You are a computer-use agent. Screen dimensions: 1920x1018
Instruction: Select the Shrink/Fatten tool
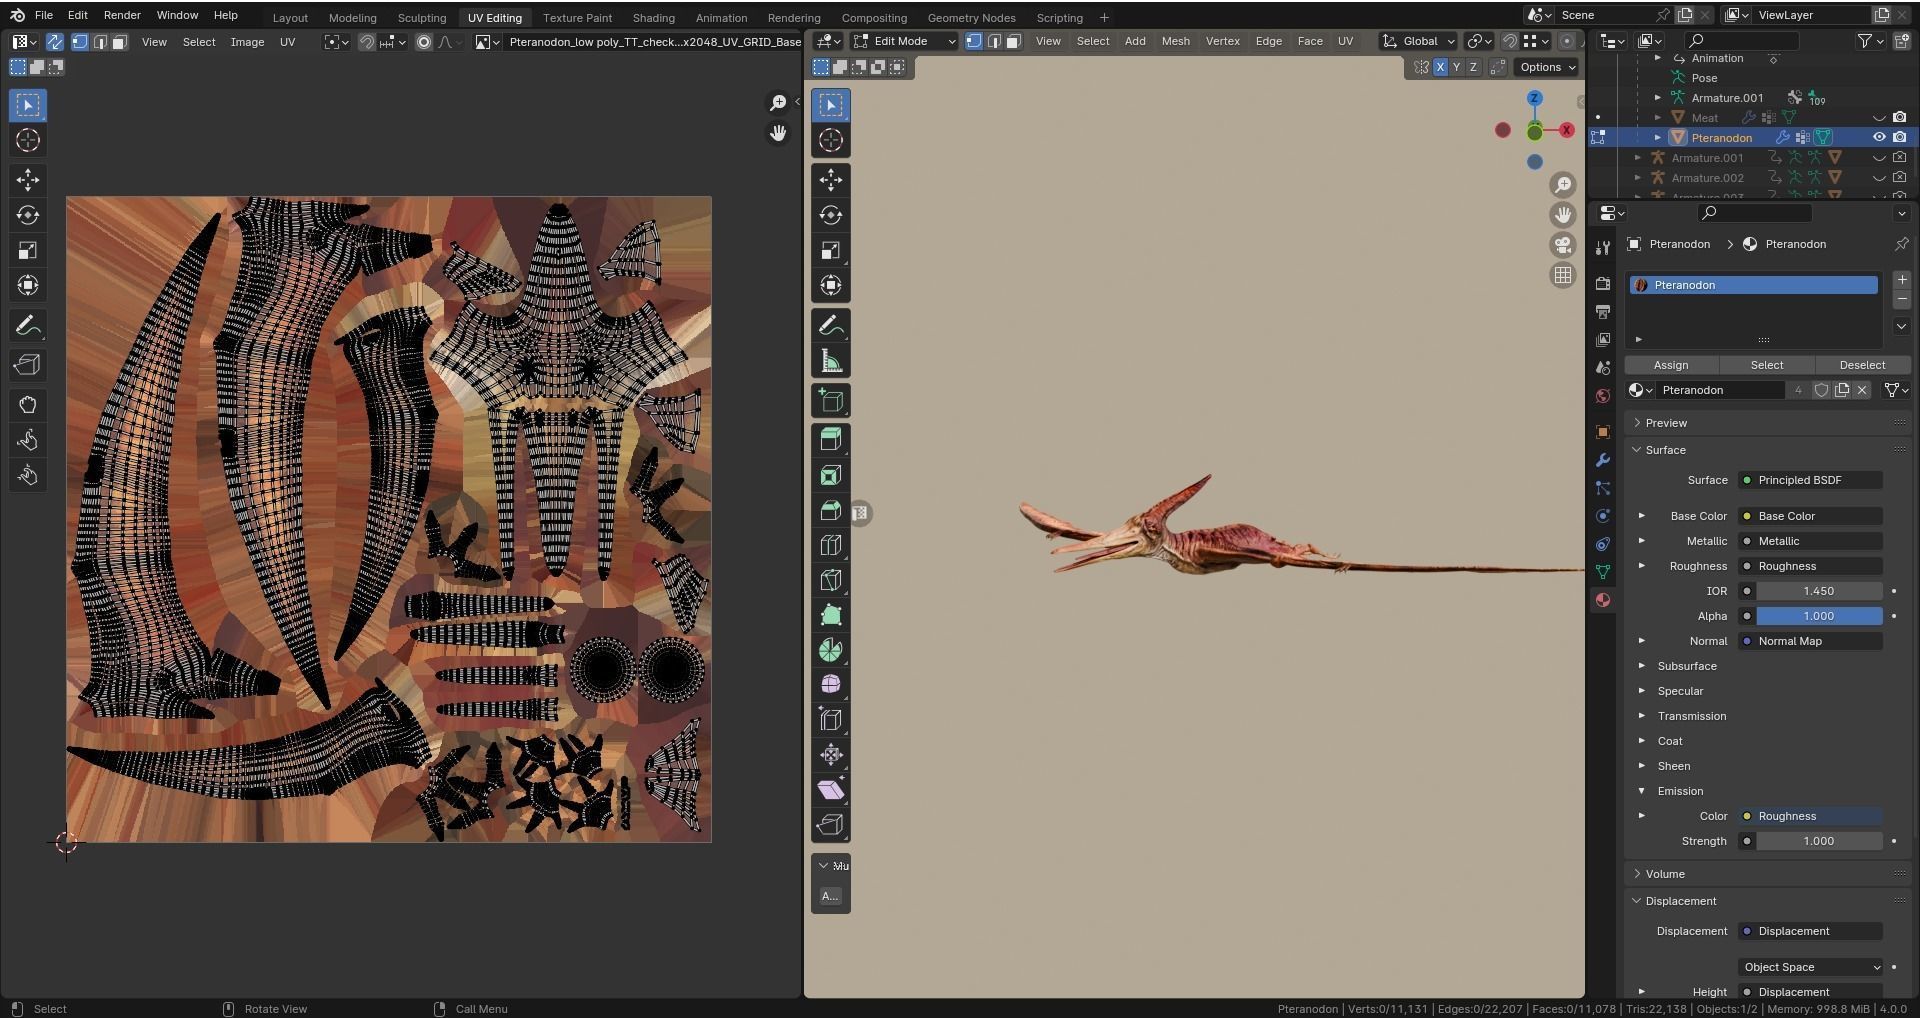831,755
